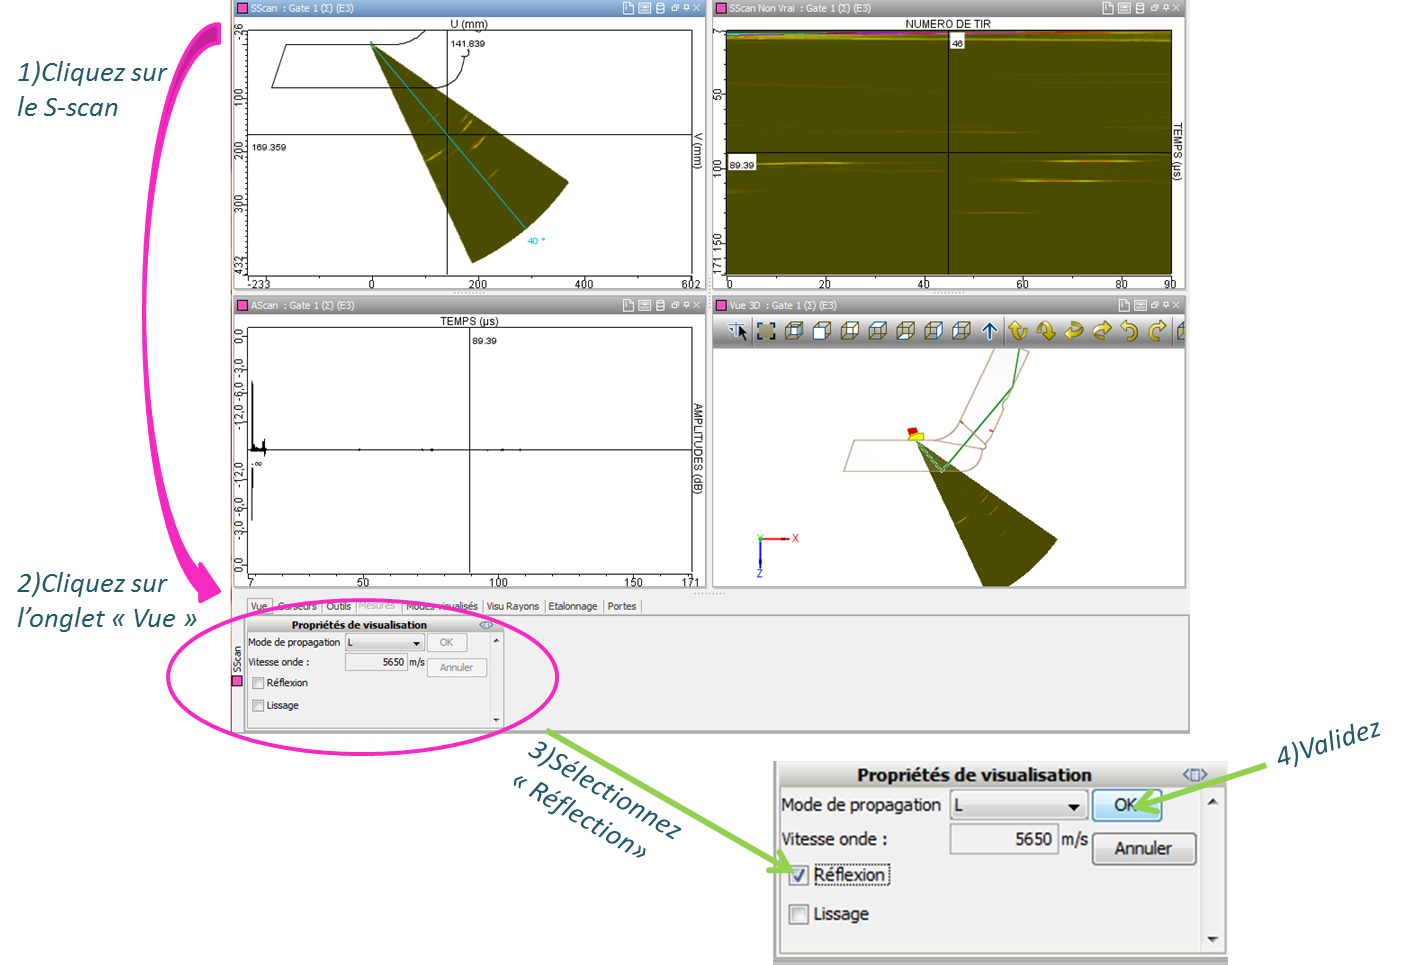Image resolution: width=1420 pixels, height=965 pixels.
Task: Open the Etalonnage tab
Action: pyautogui.click(x=572, y=606)
